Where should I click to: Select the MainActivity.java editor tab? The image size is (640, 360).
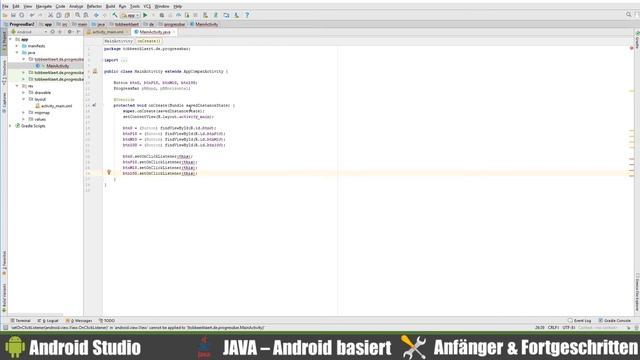155,32
